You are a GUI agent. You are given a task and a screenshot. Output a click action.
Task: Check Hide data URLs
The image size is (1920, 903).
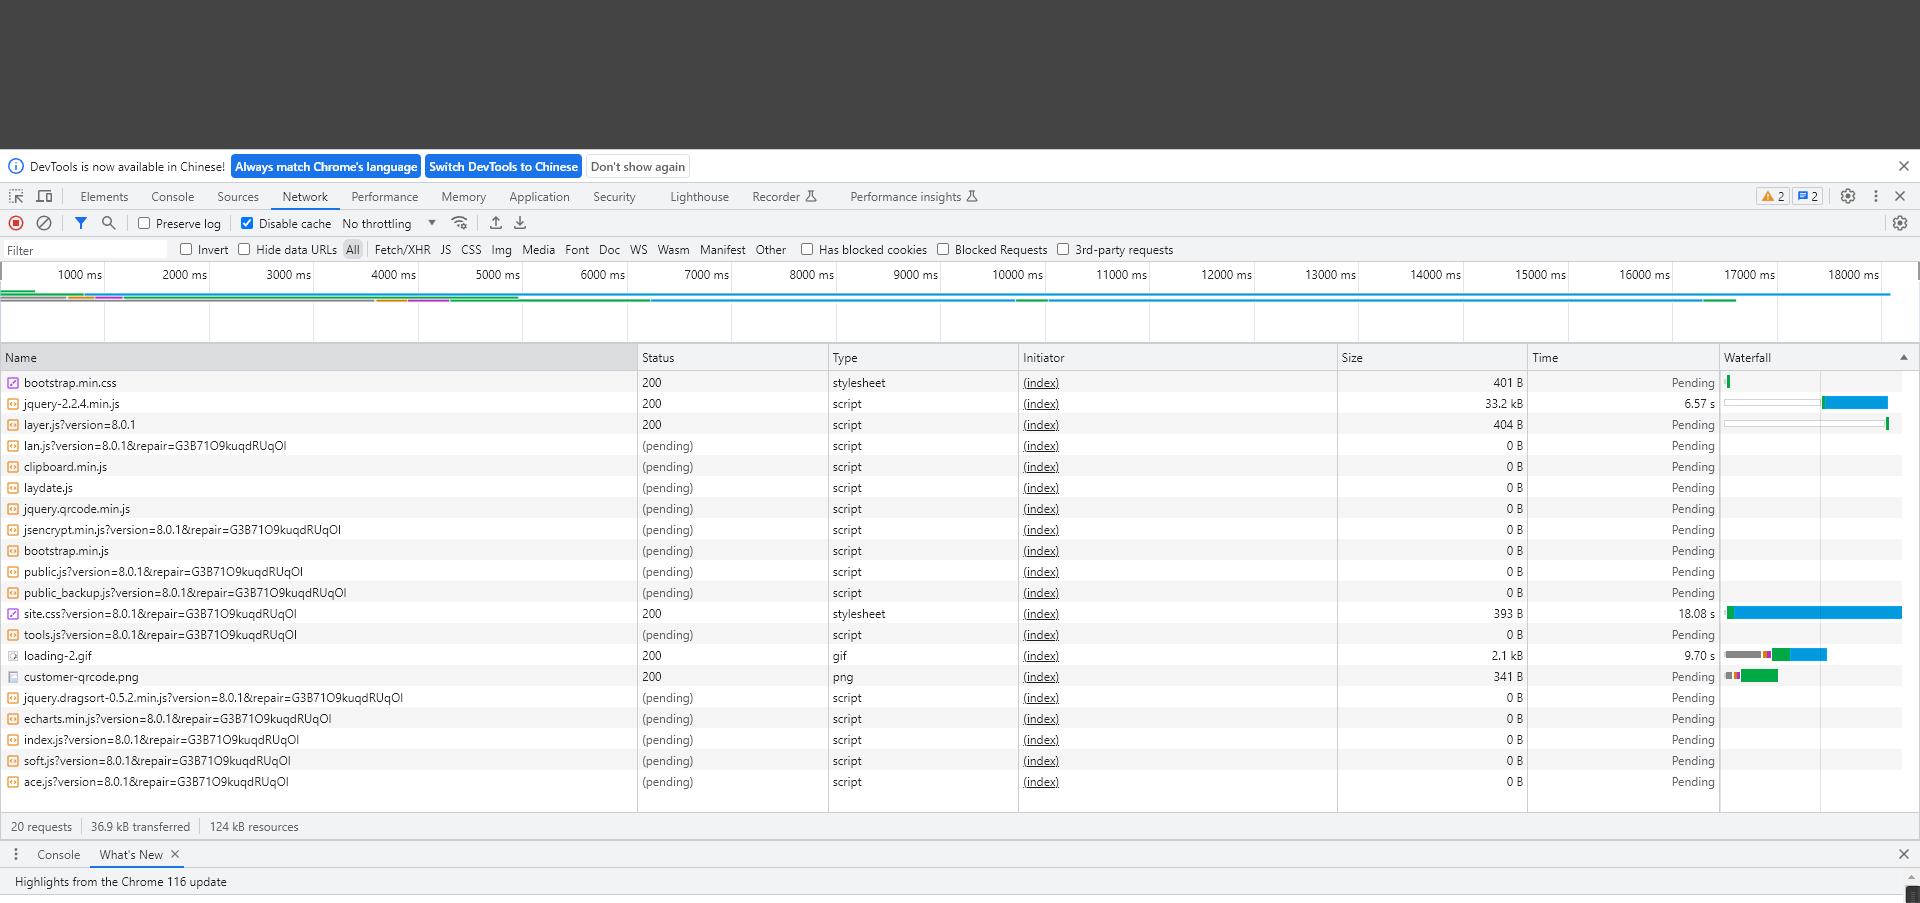click(244, 249)
